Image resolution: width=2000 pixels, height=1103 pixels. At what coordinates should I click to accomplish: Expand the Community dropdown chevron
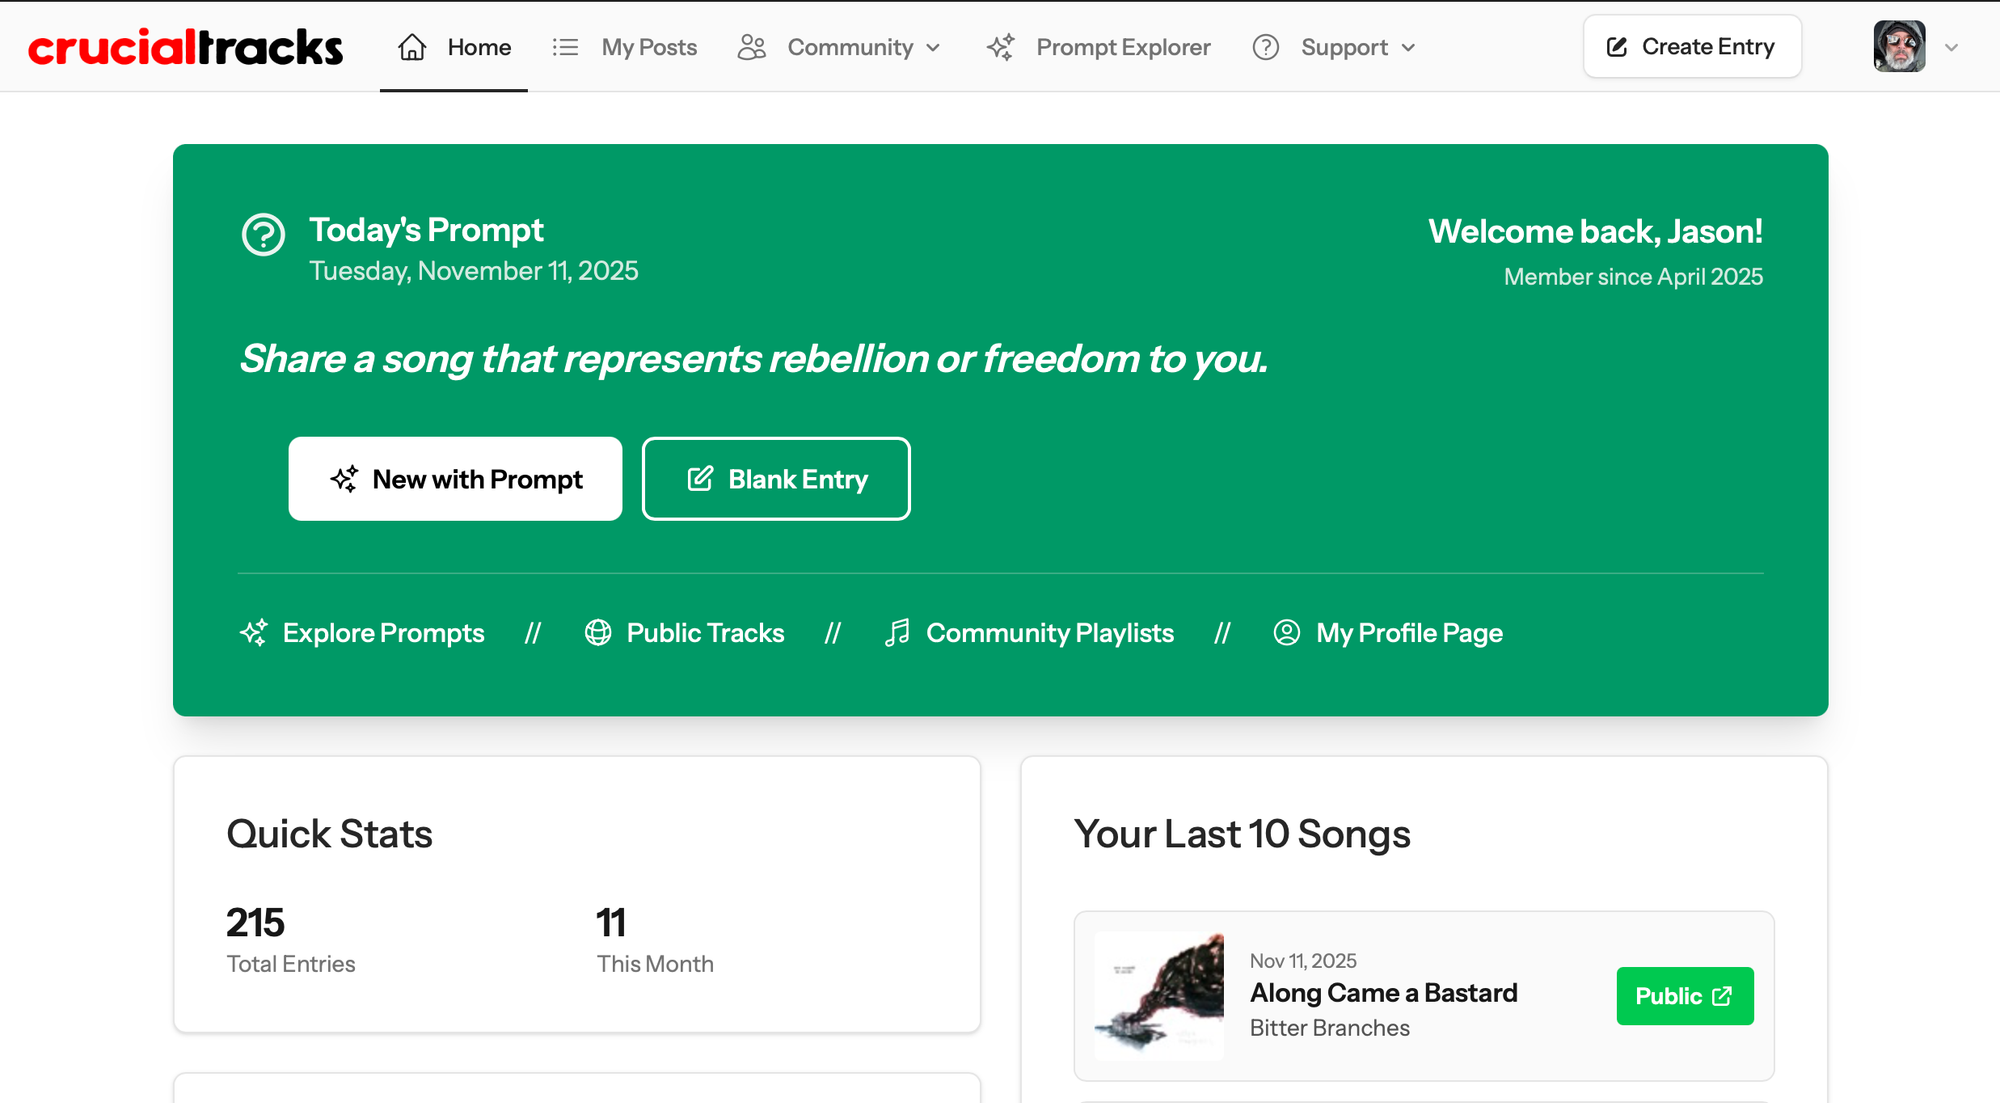coord(934,48)
